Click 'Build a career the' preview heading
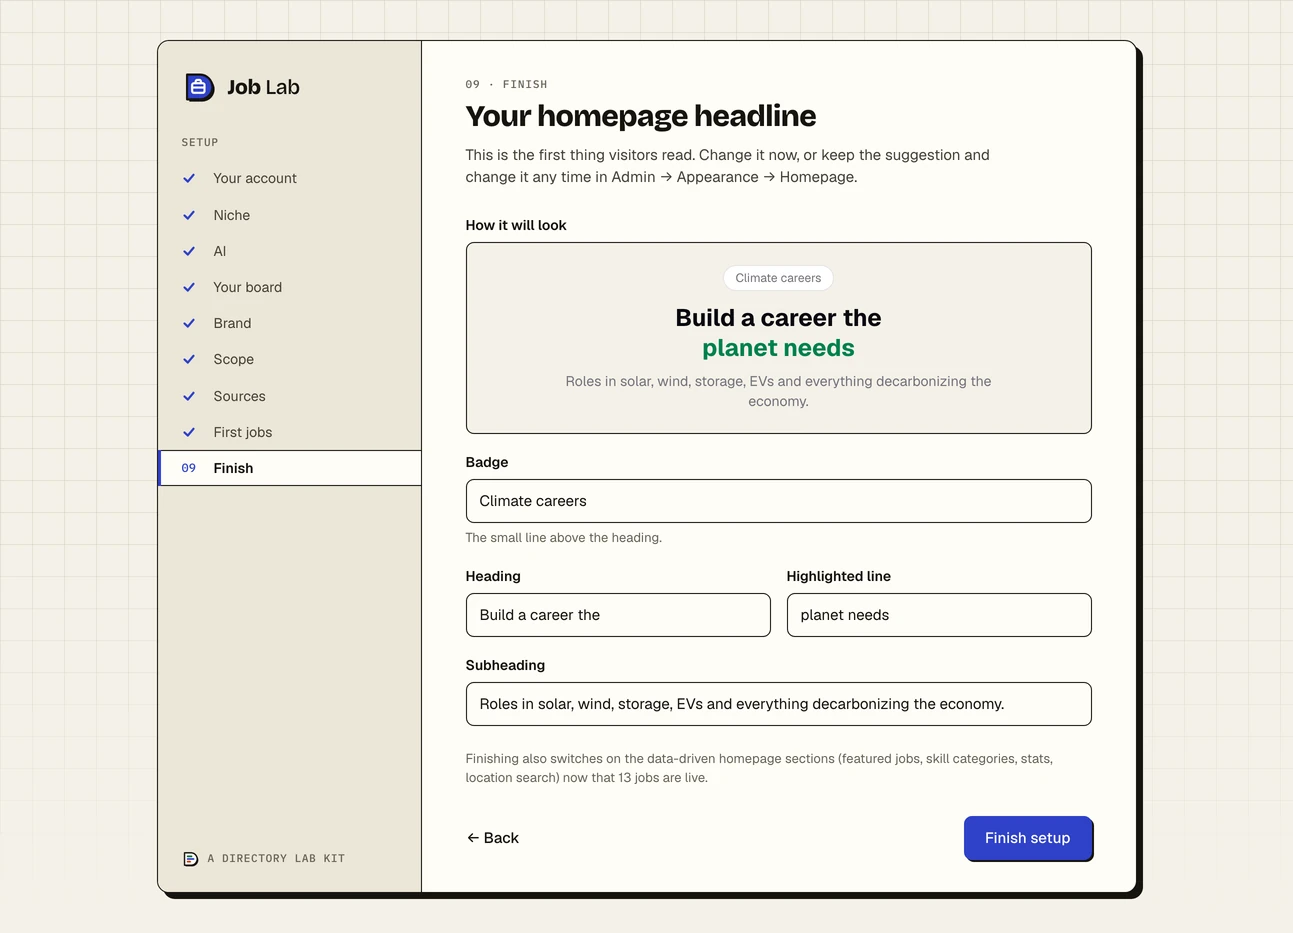The image size is (1293, 933). point(778,318)
